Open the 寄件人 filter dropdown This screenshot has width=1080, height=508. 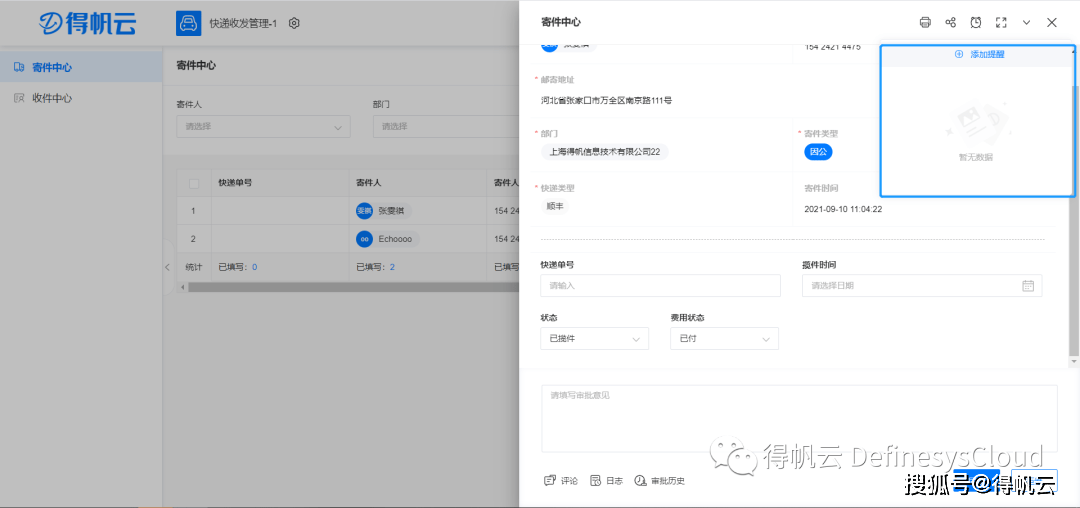coord(263,127)
